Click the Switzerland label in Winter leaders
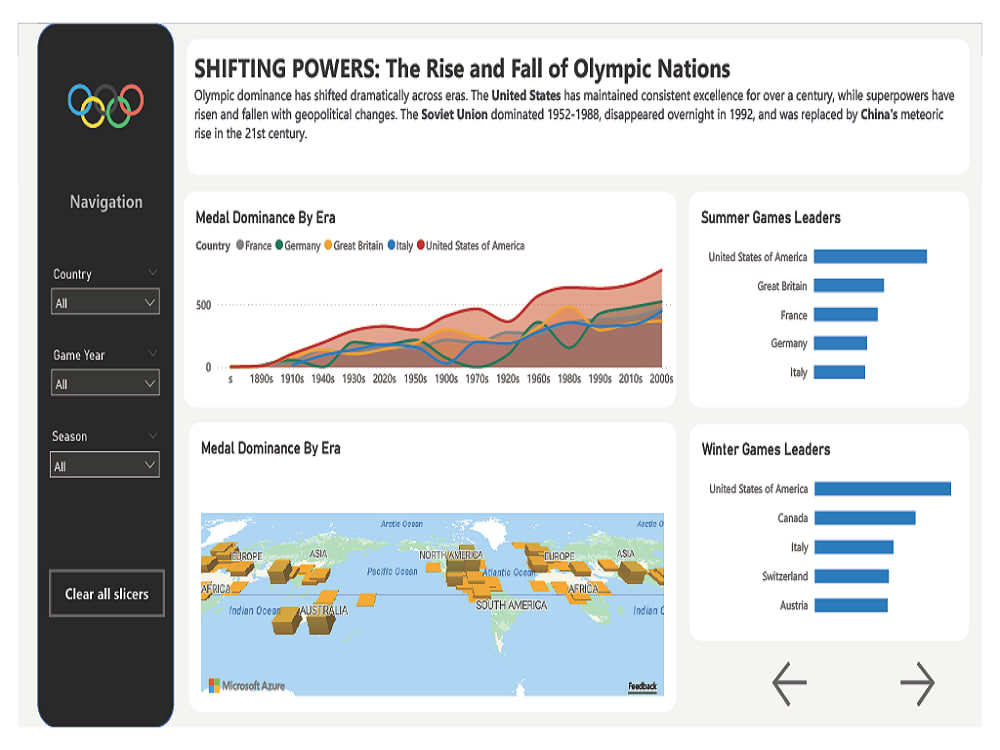Screen dimensions: 1000x750 [784, 576]
